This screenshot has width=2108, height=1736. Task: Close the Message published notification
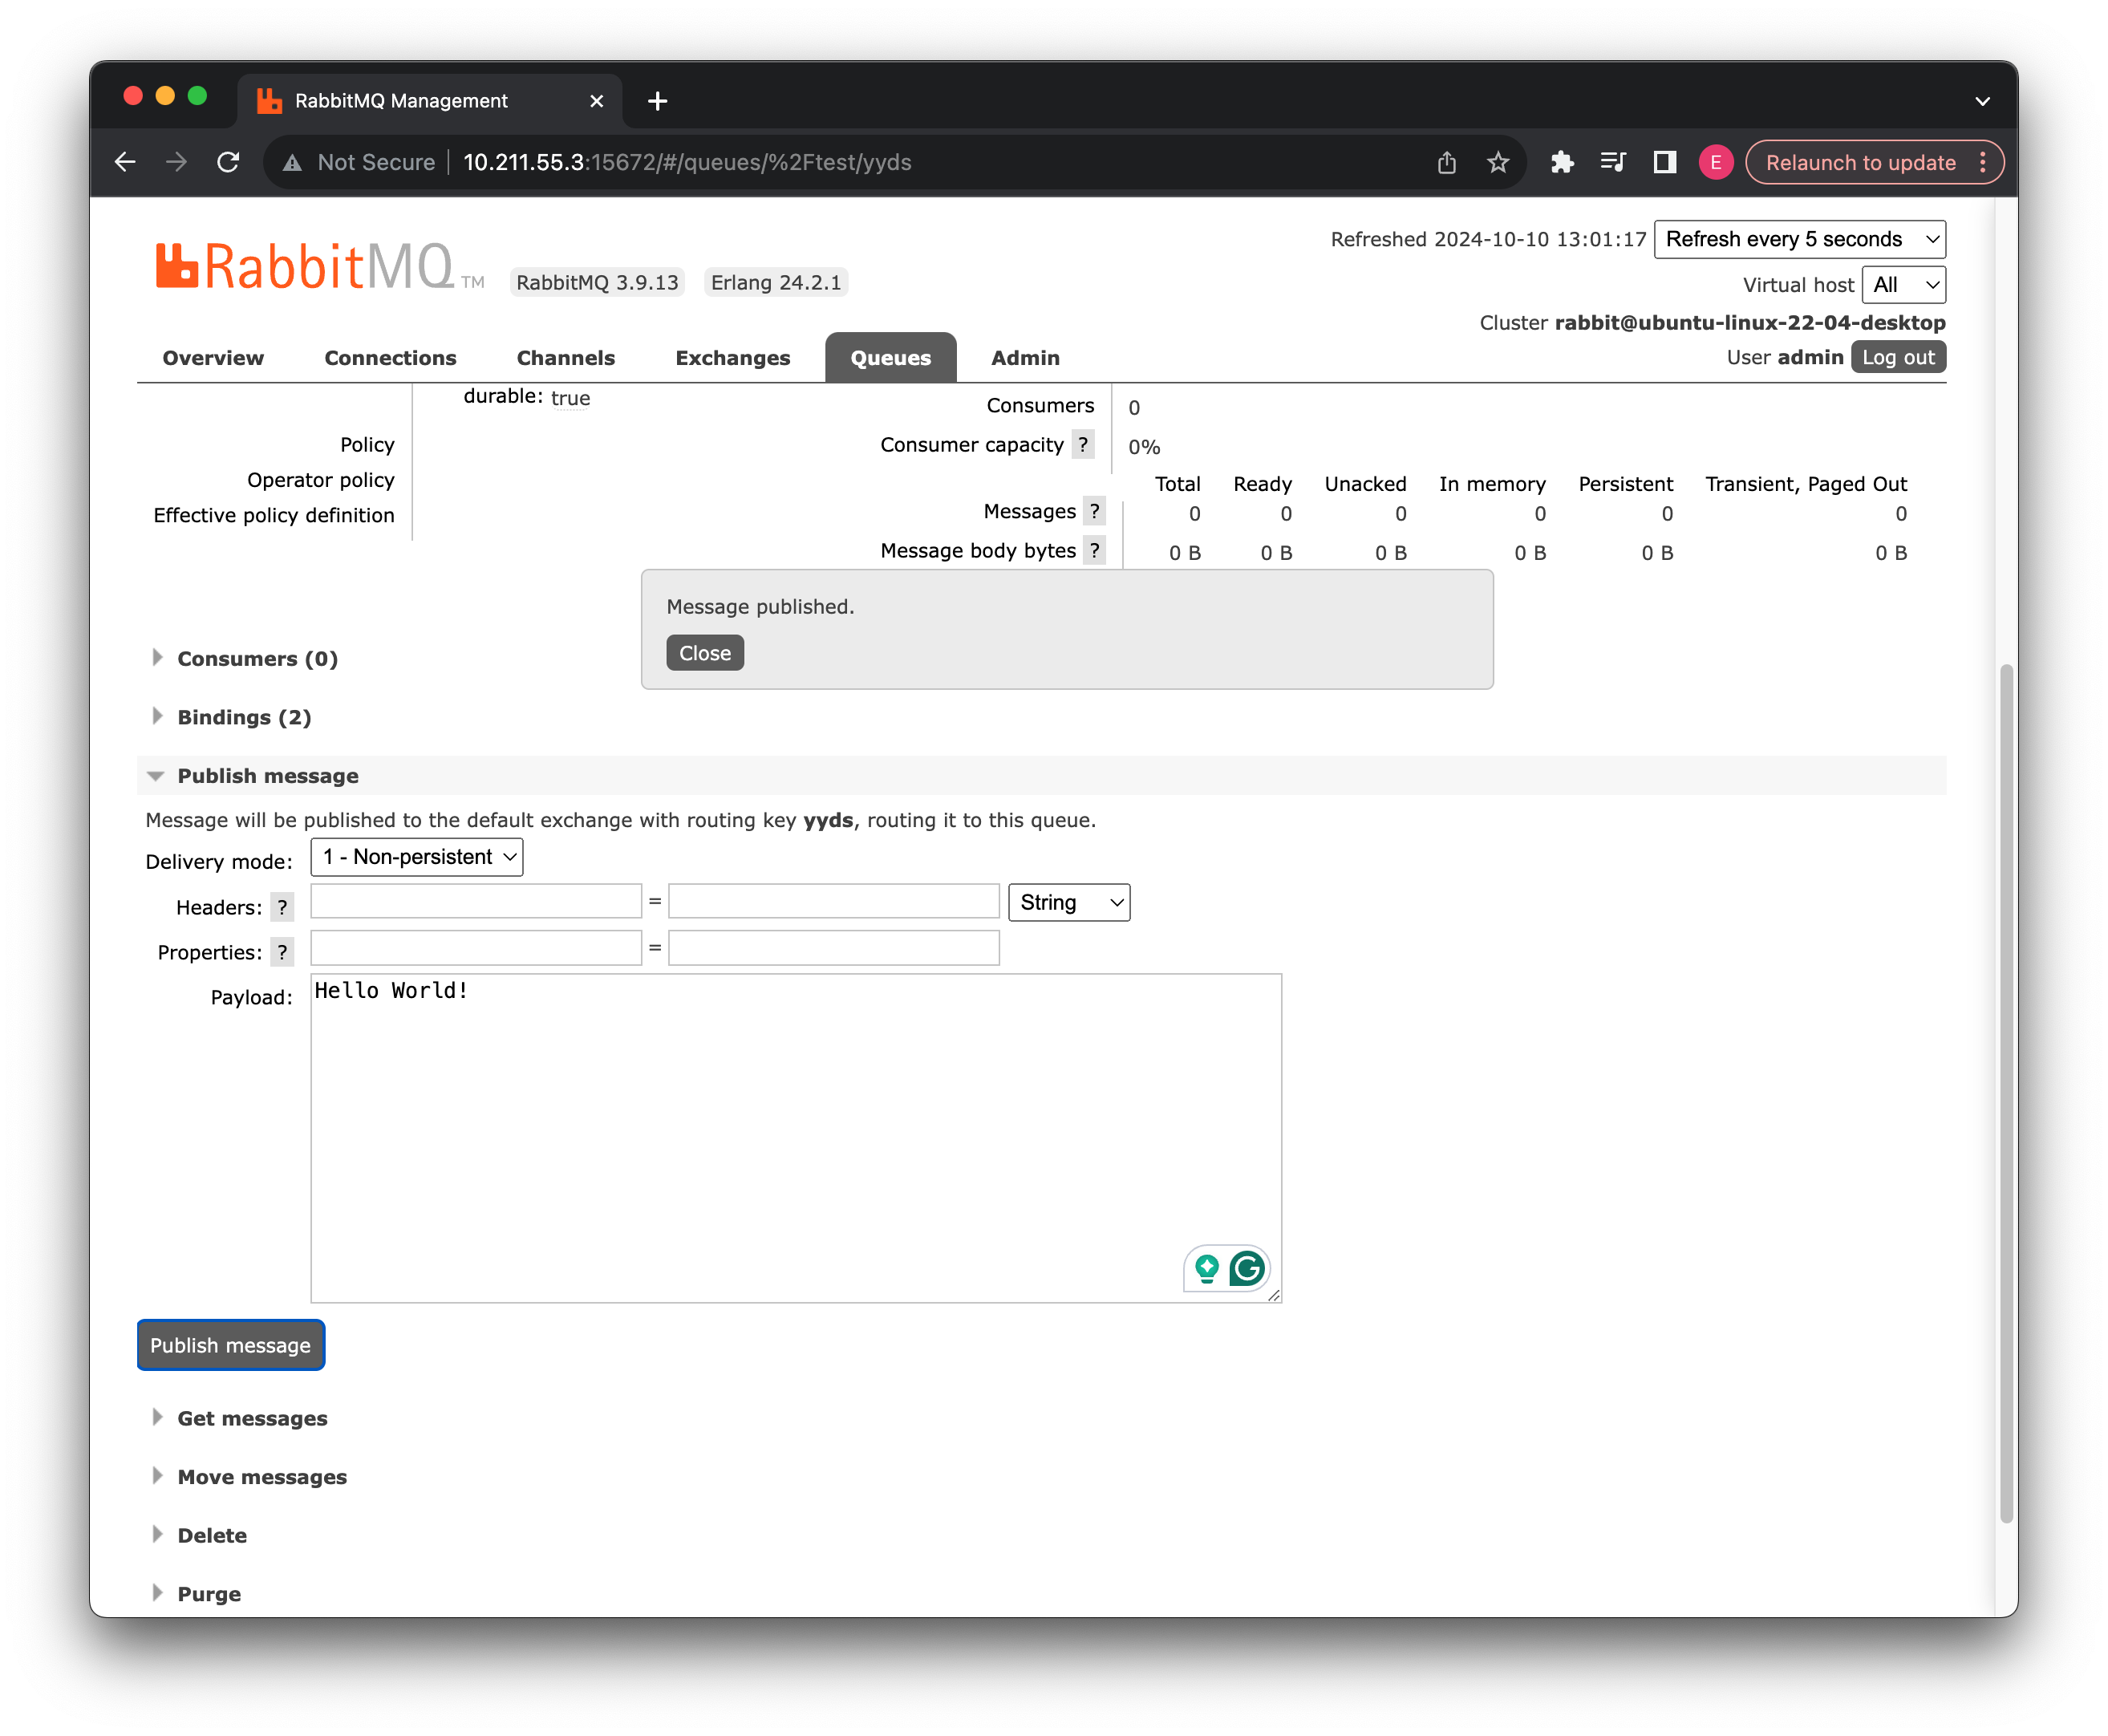tap(704, 653)
